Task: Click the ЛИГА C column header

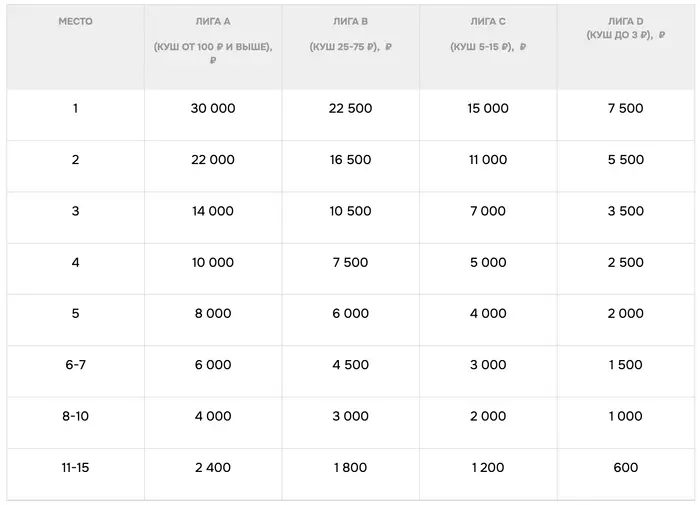Action: click(487, 21)
